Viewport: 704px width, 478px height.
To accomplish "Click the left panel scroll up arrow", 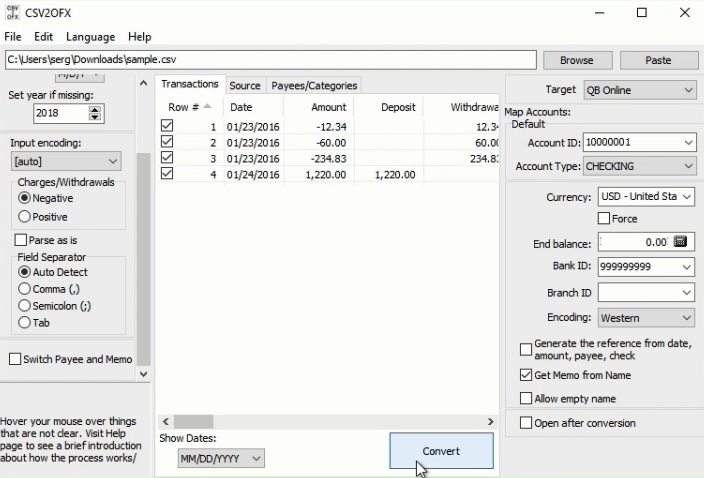I will [143, 83].
